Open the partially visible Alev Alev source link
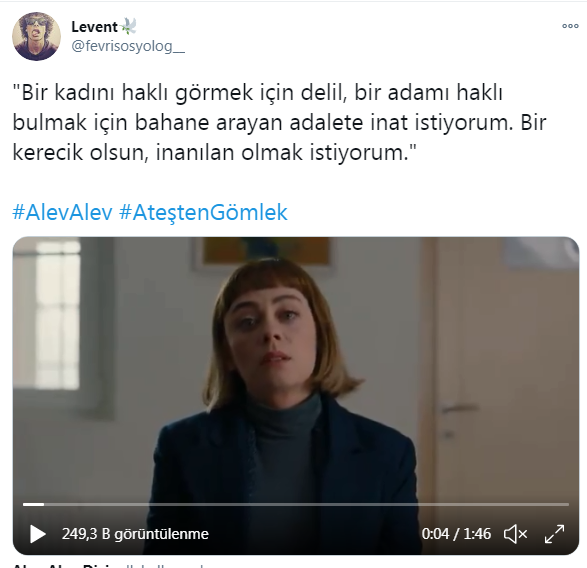The width and height of the screenshot is (587, 568). (109, 565)
